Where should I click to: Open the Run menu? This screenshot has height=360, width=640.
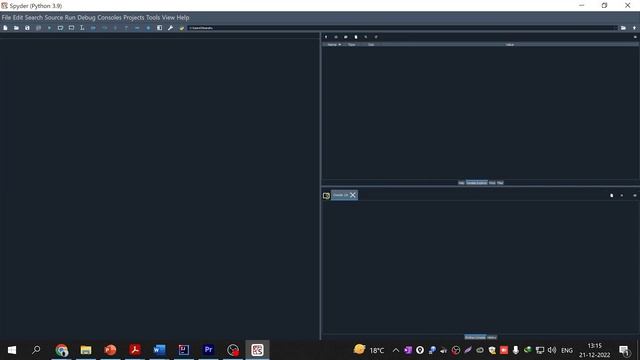point(70,18)
